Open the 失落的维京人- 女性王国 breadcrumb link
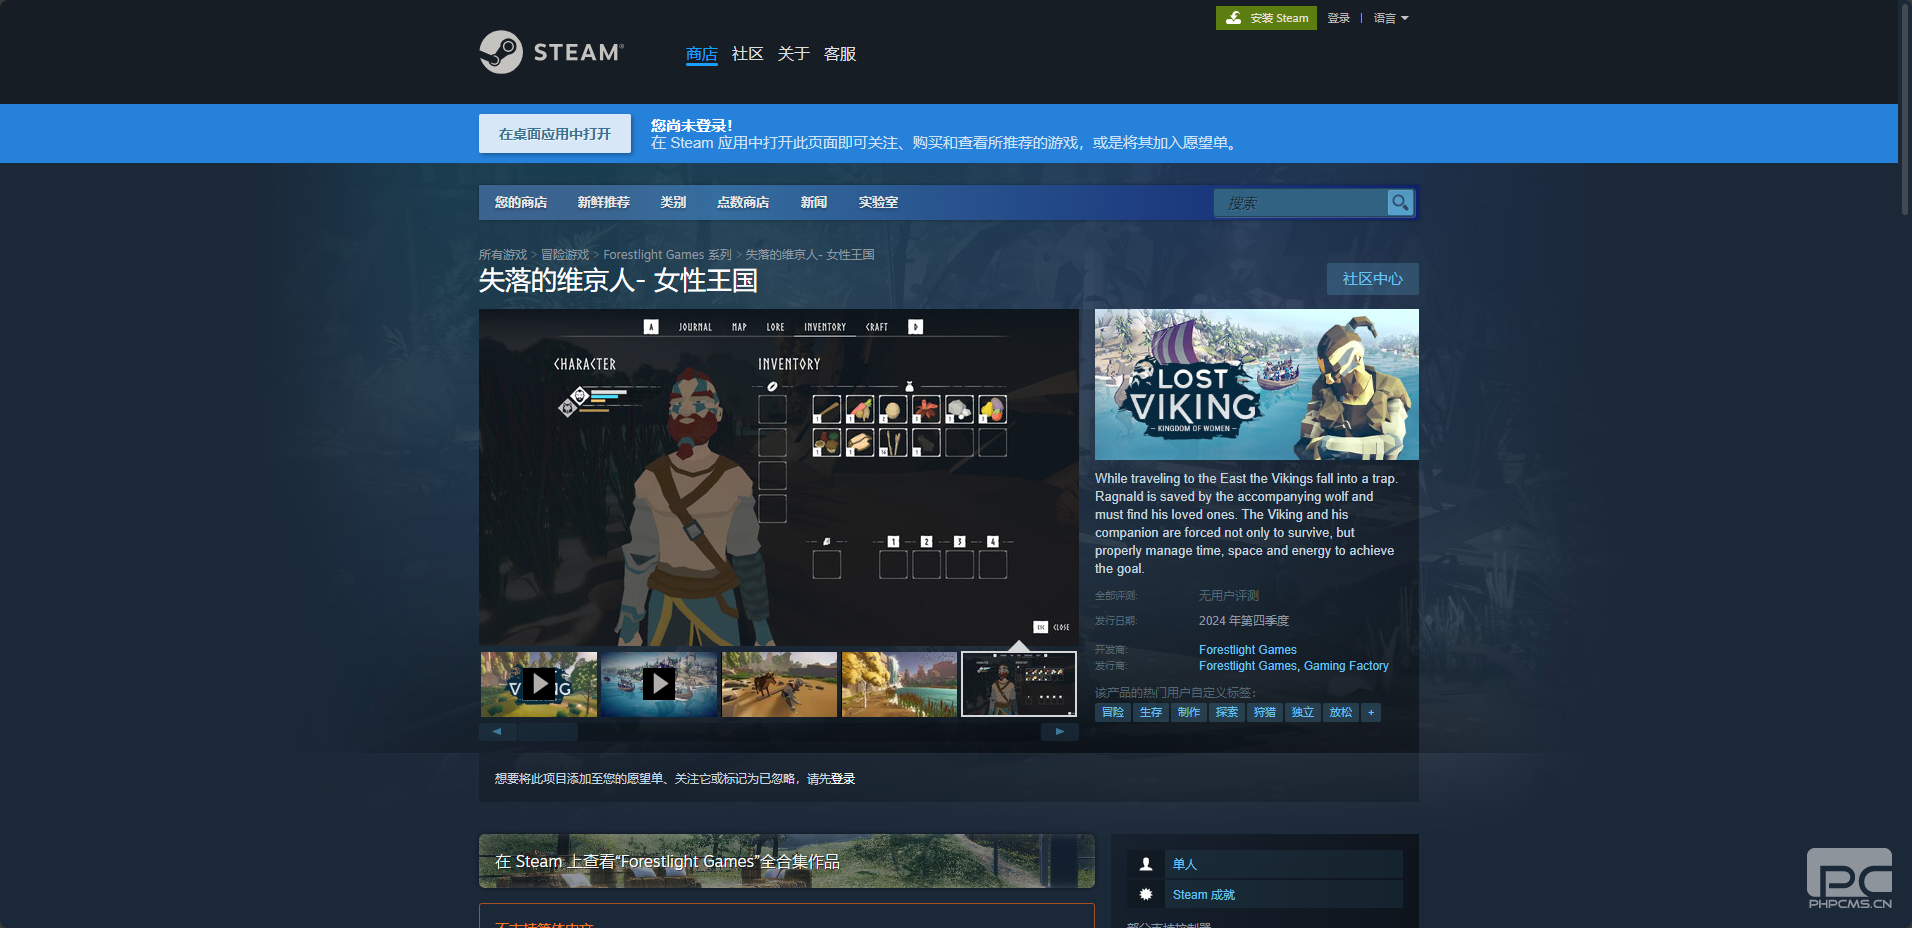The height and width of the screenshot is (928, 1912). pos(810,255)
